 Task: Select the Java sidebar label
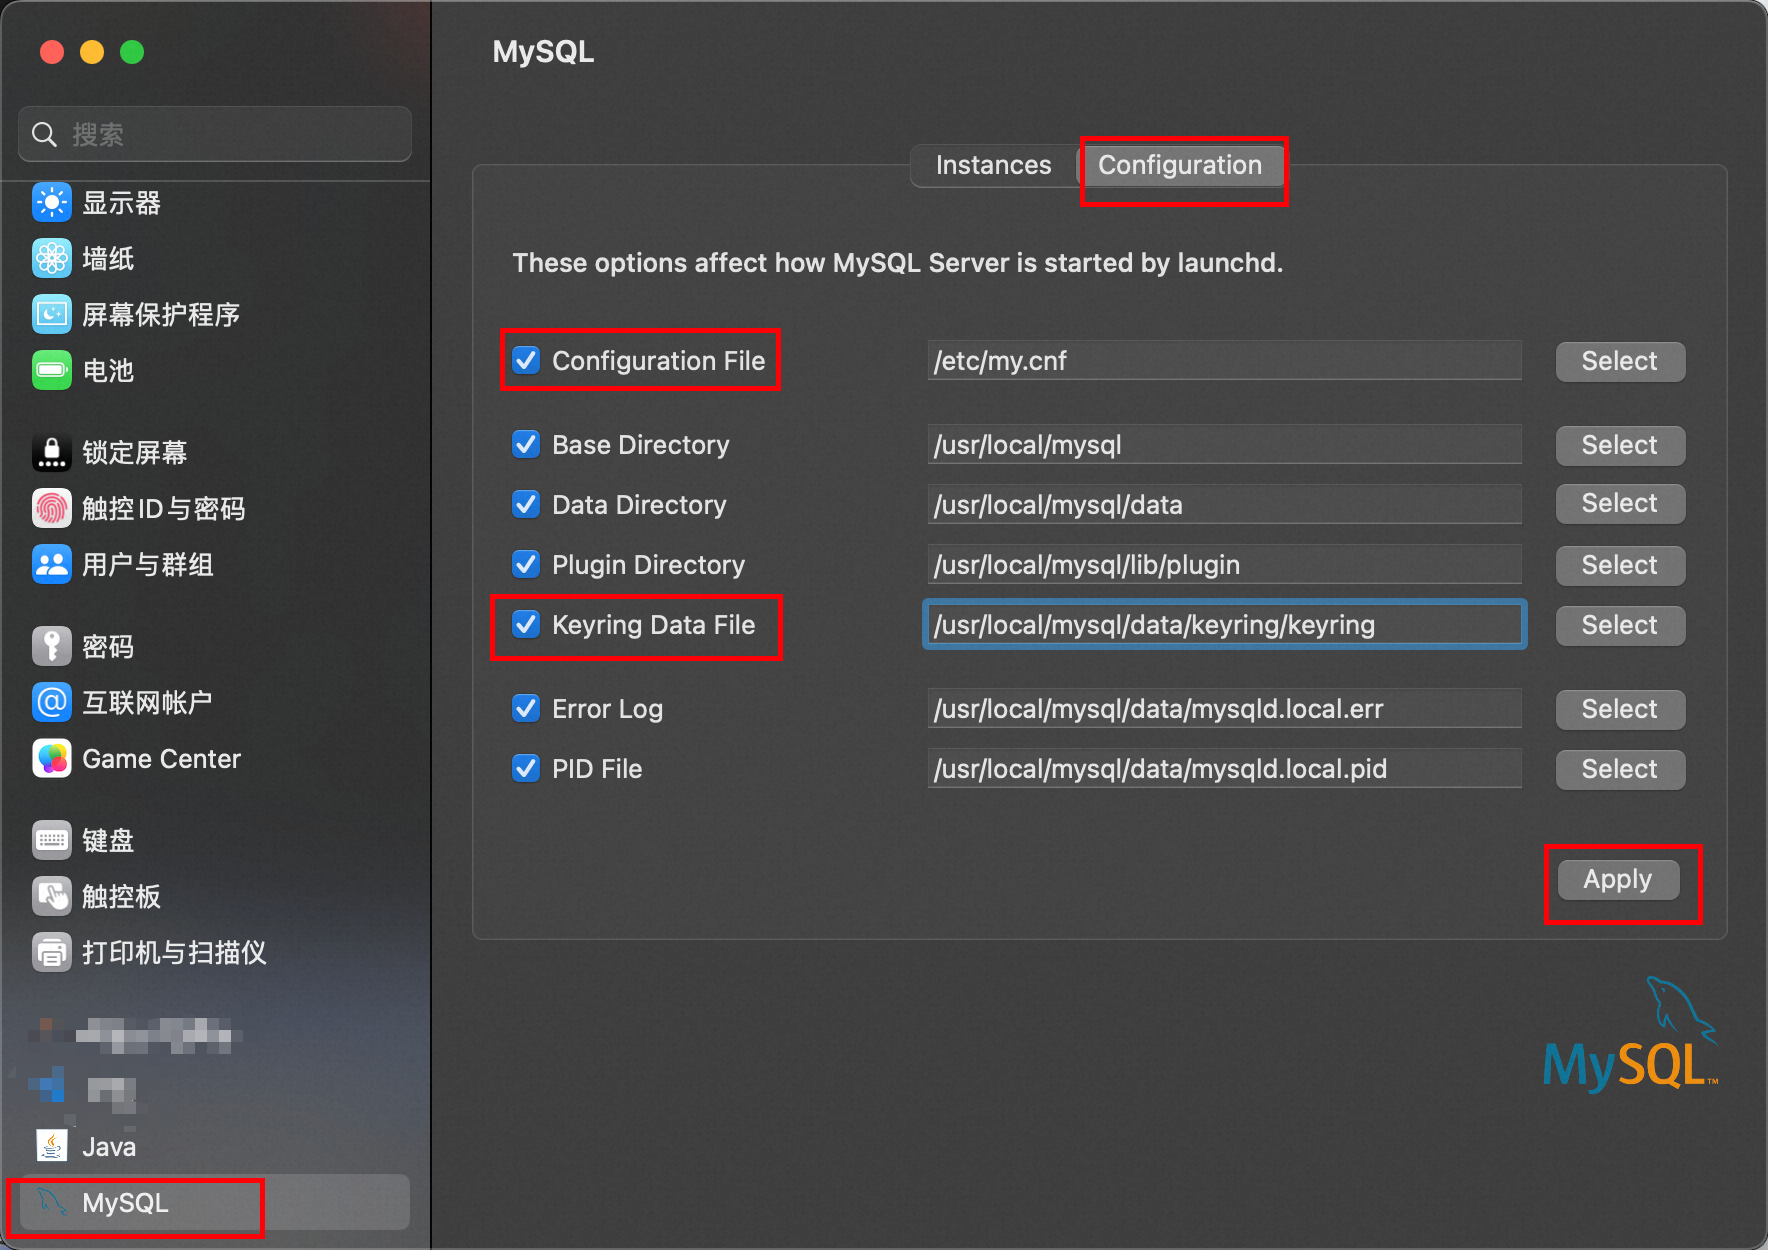tap(109, 1147)
